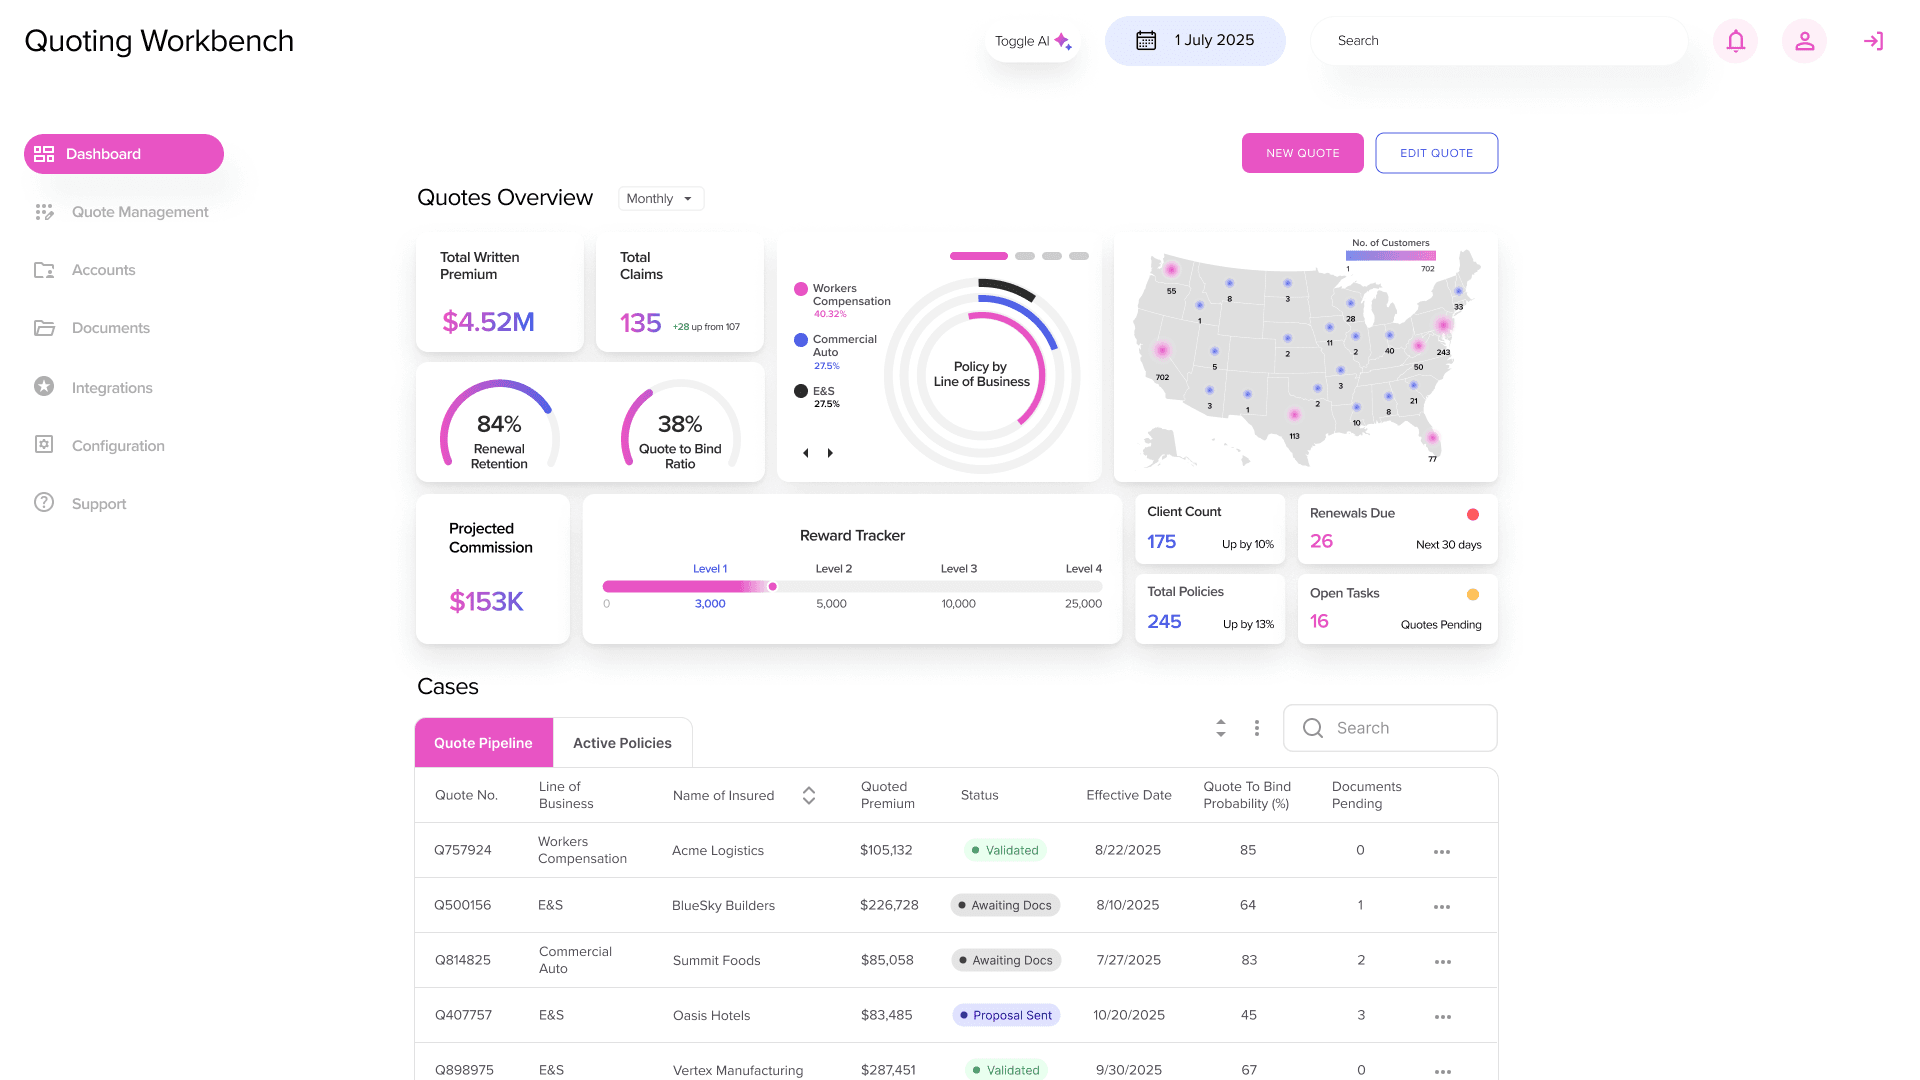Click next arrow under Policy chart legend

tap(830, 453)
